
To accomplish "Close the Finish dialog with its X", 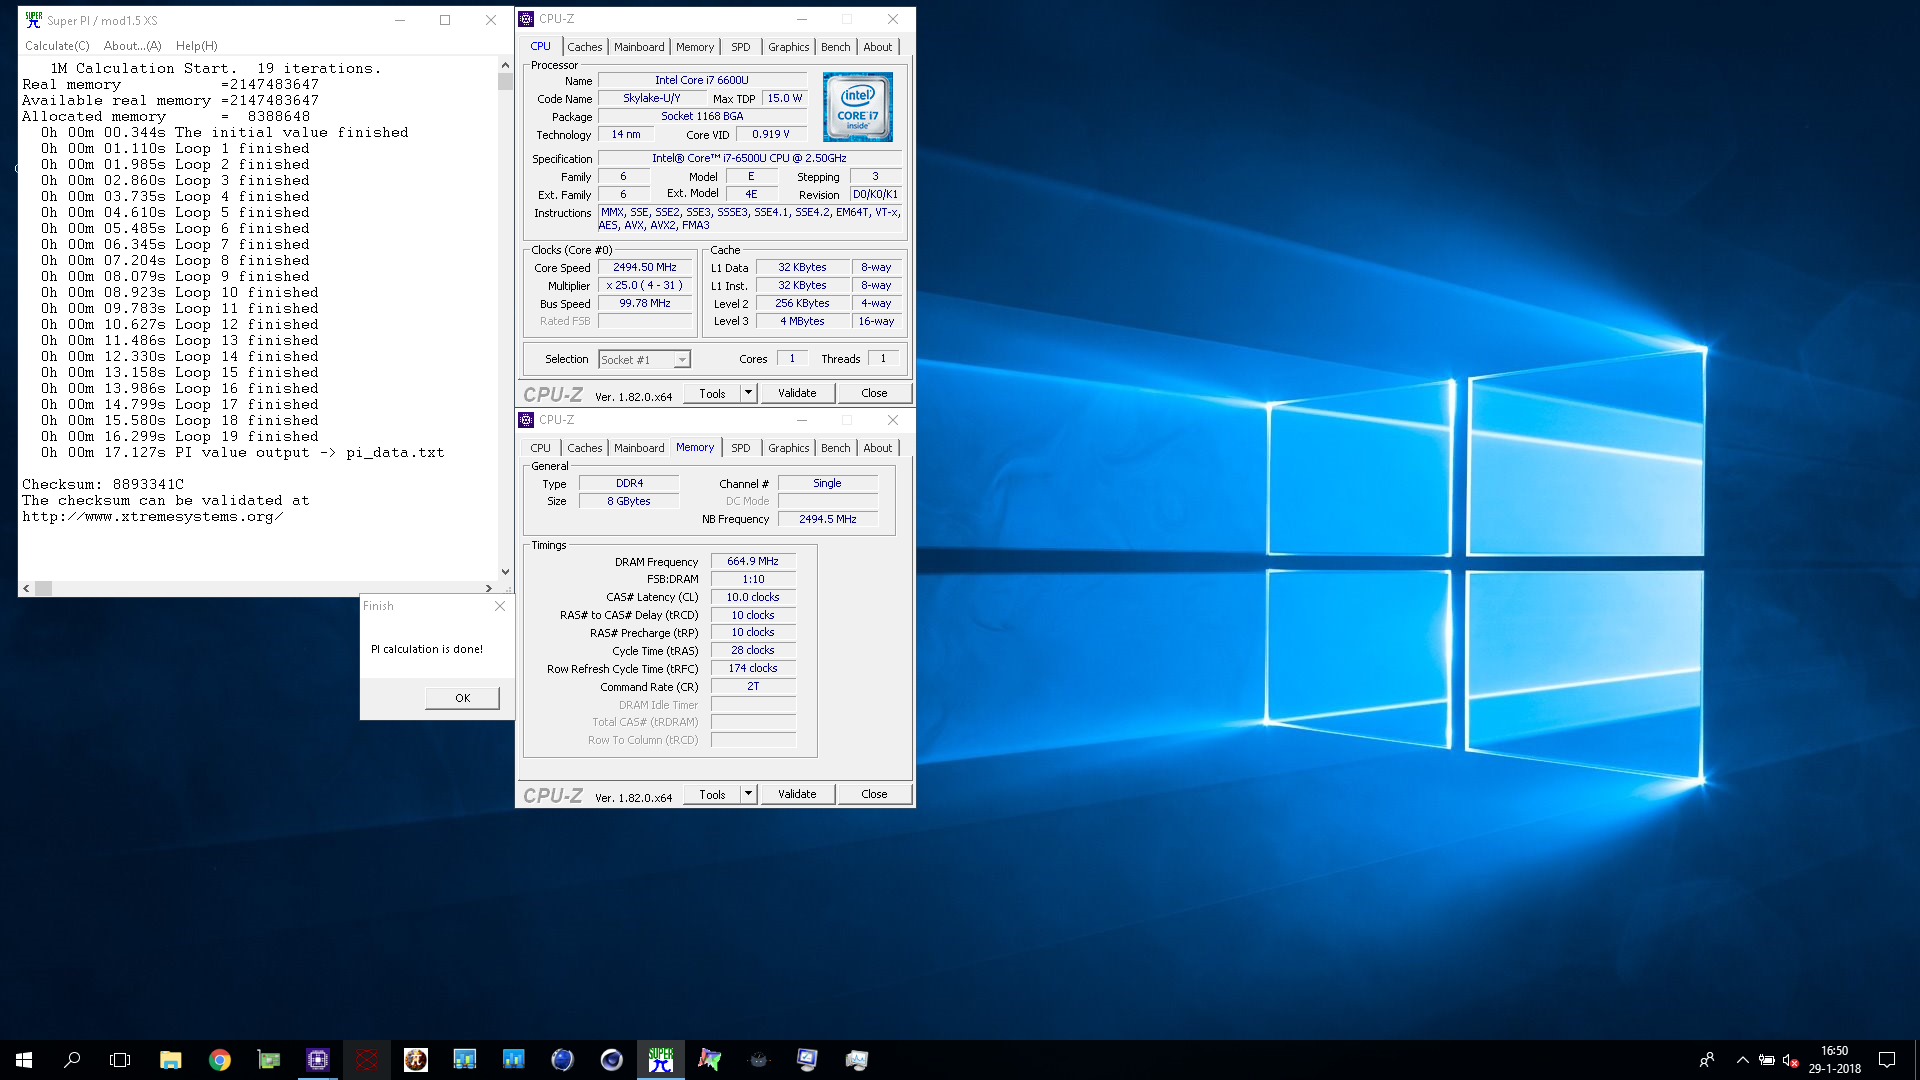I will (500, 606).
